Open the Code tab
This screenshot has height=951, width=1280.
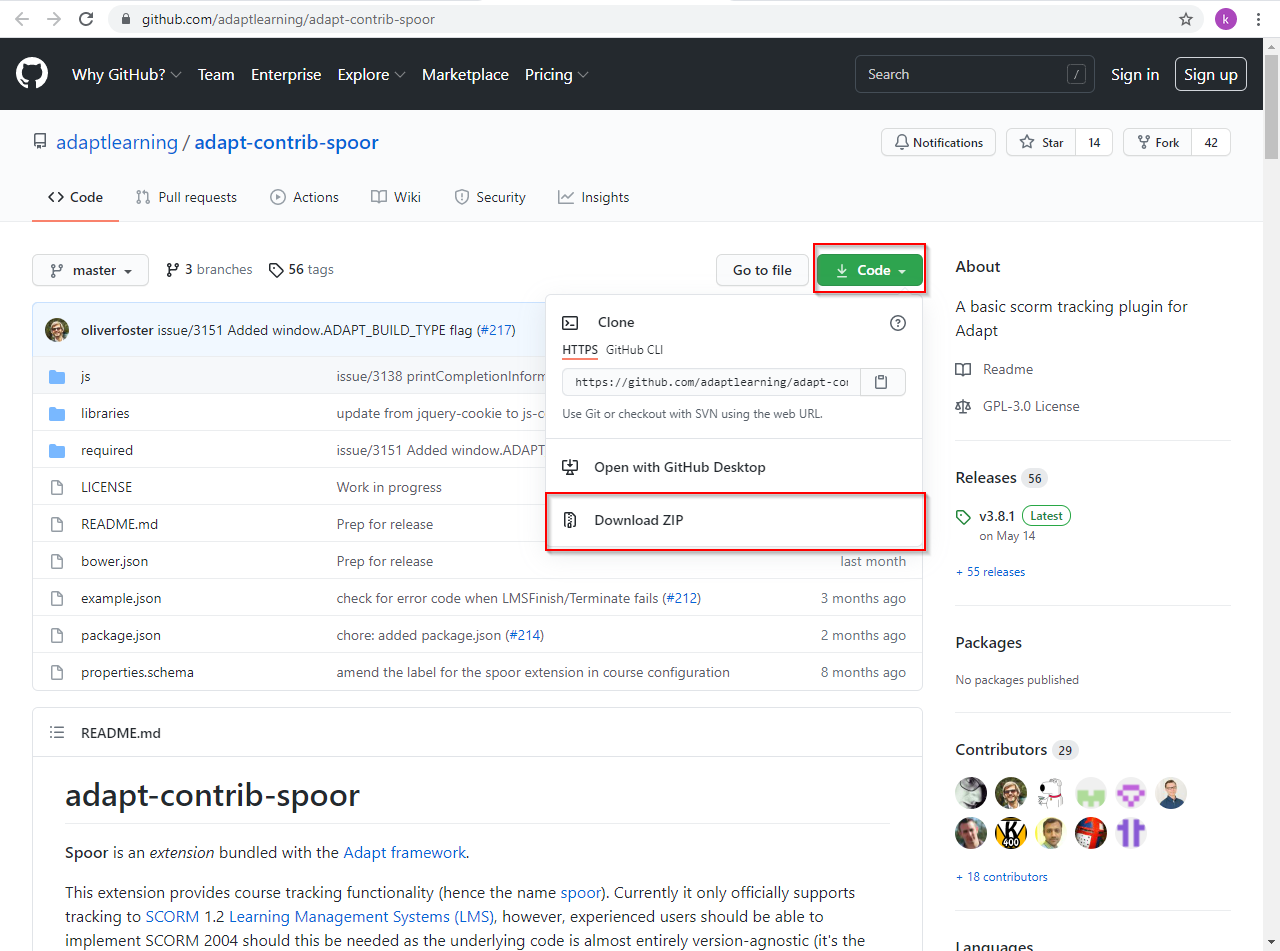coord(75,197)
